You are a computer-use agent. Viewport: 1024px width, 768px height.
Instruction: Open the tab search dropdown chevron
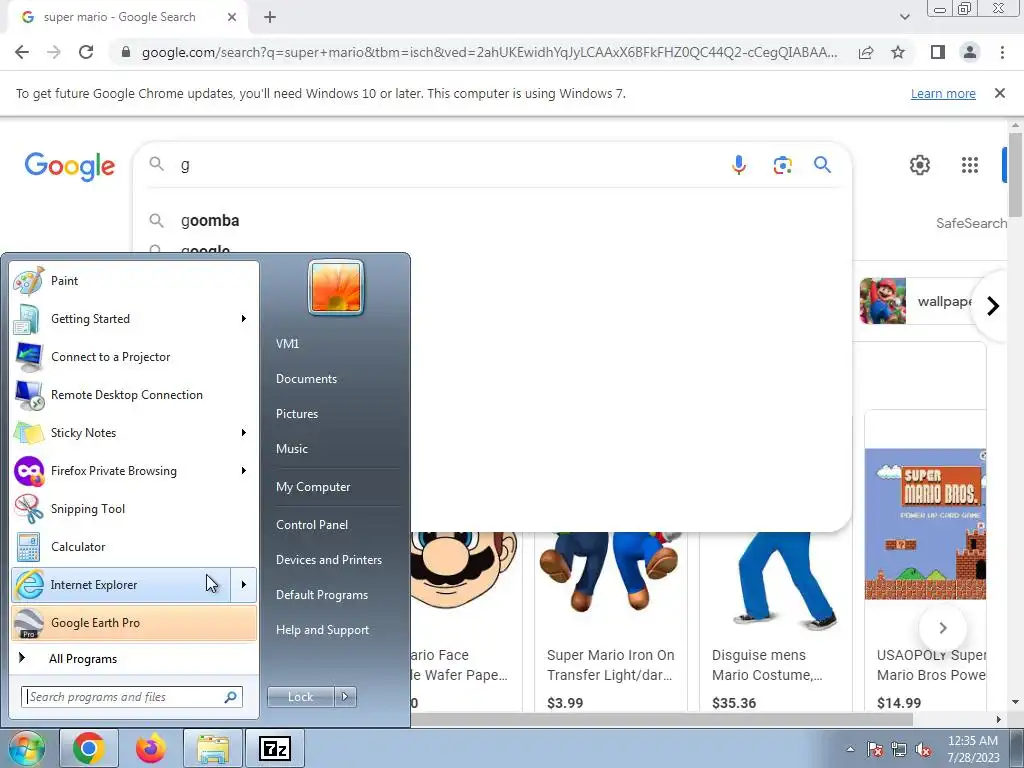904,17
